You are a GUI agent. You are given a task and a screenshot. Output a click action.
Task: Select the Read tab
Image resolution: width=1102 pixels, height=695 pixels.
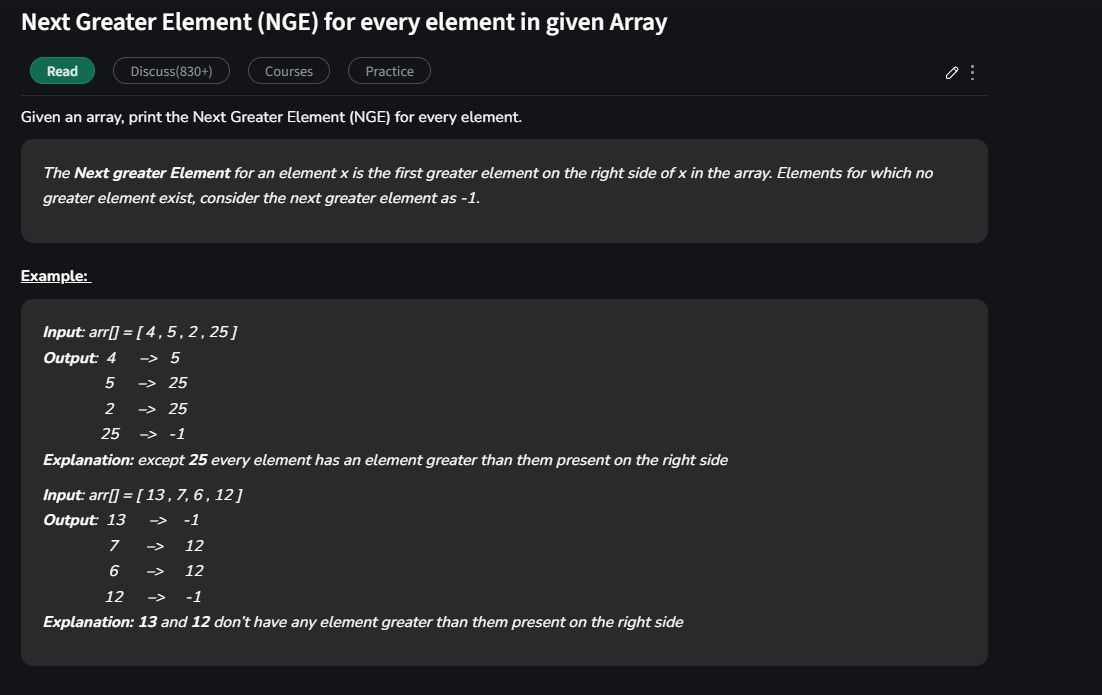62,71
